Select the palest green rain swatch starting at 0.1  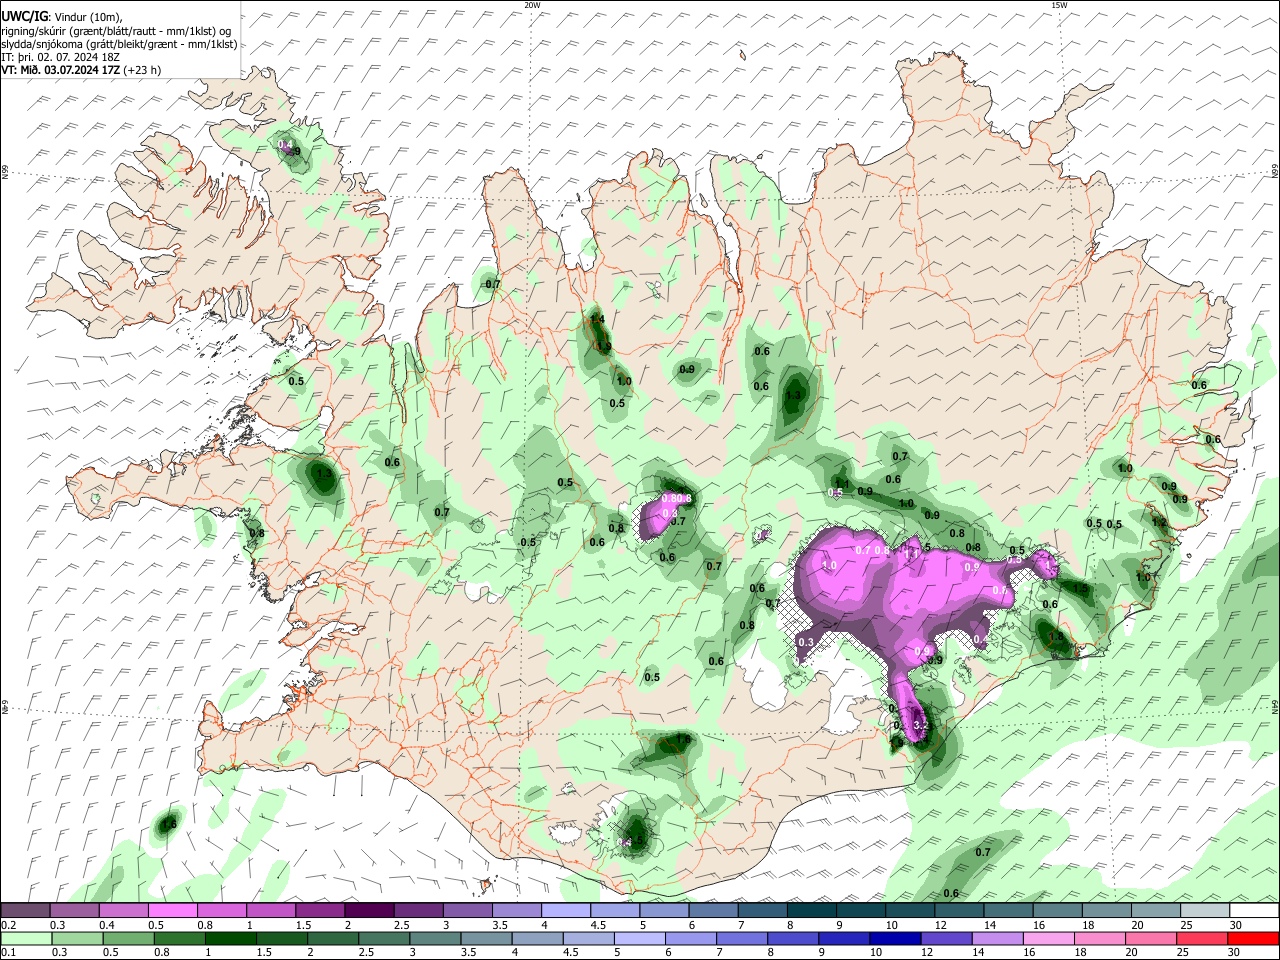pos(25,938)
